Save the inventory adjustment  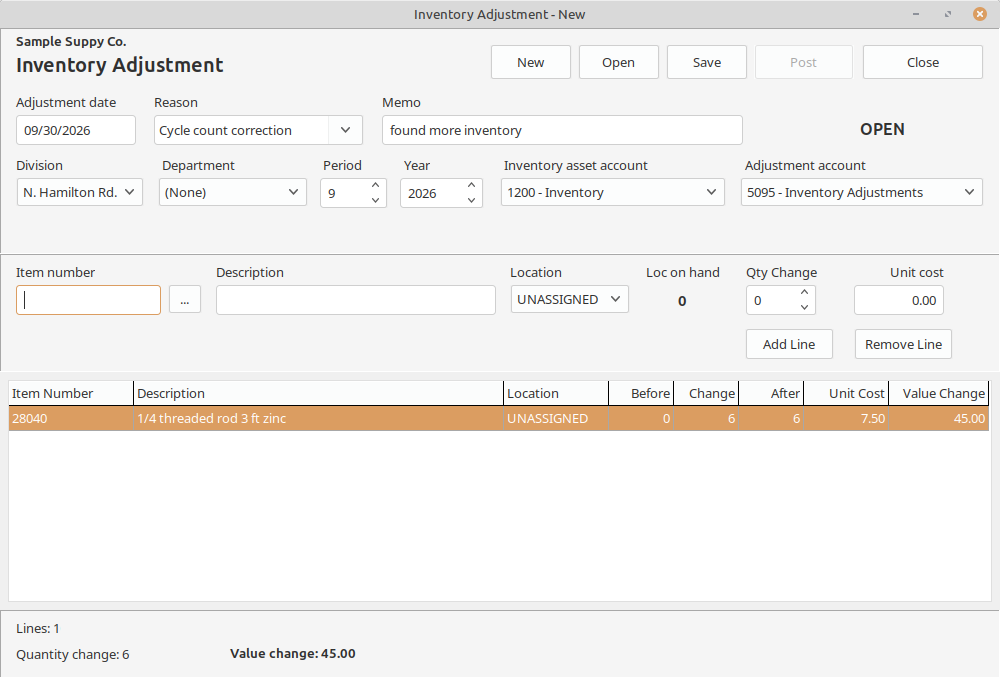coord(707,62)
